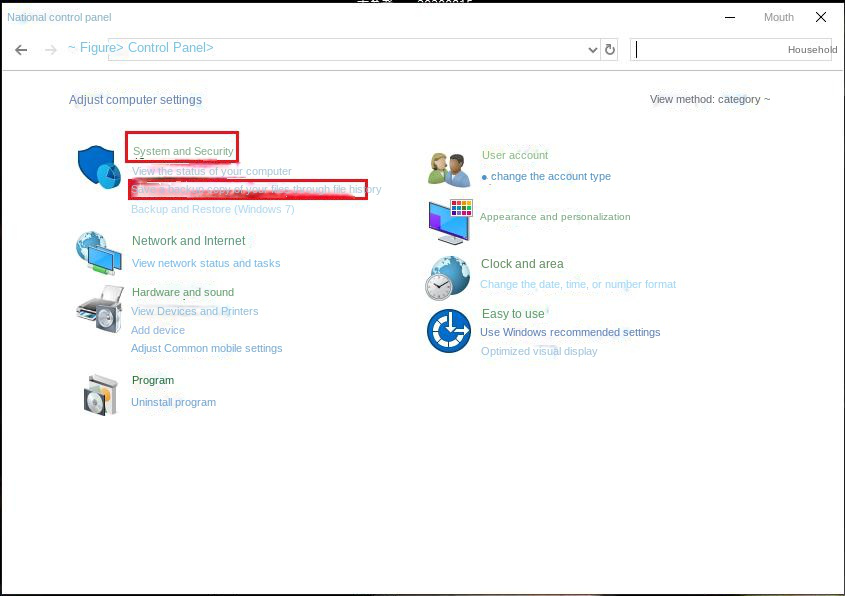
Task: Select Add device under Hardware and sound
Action: 158,329
